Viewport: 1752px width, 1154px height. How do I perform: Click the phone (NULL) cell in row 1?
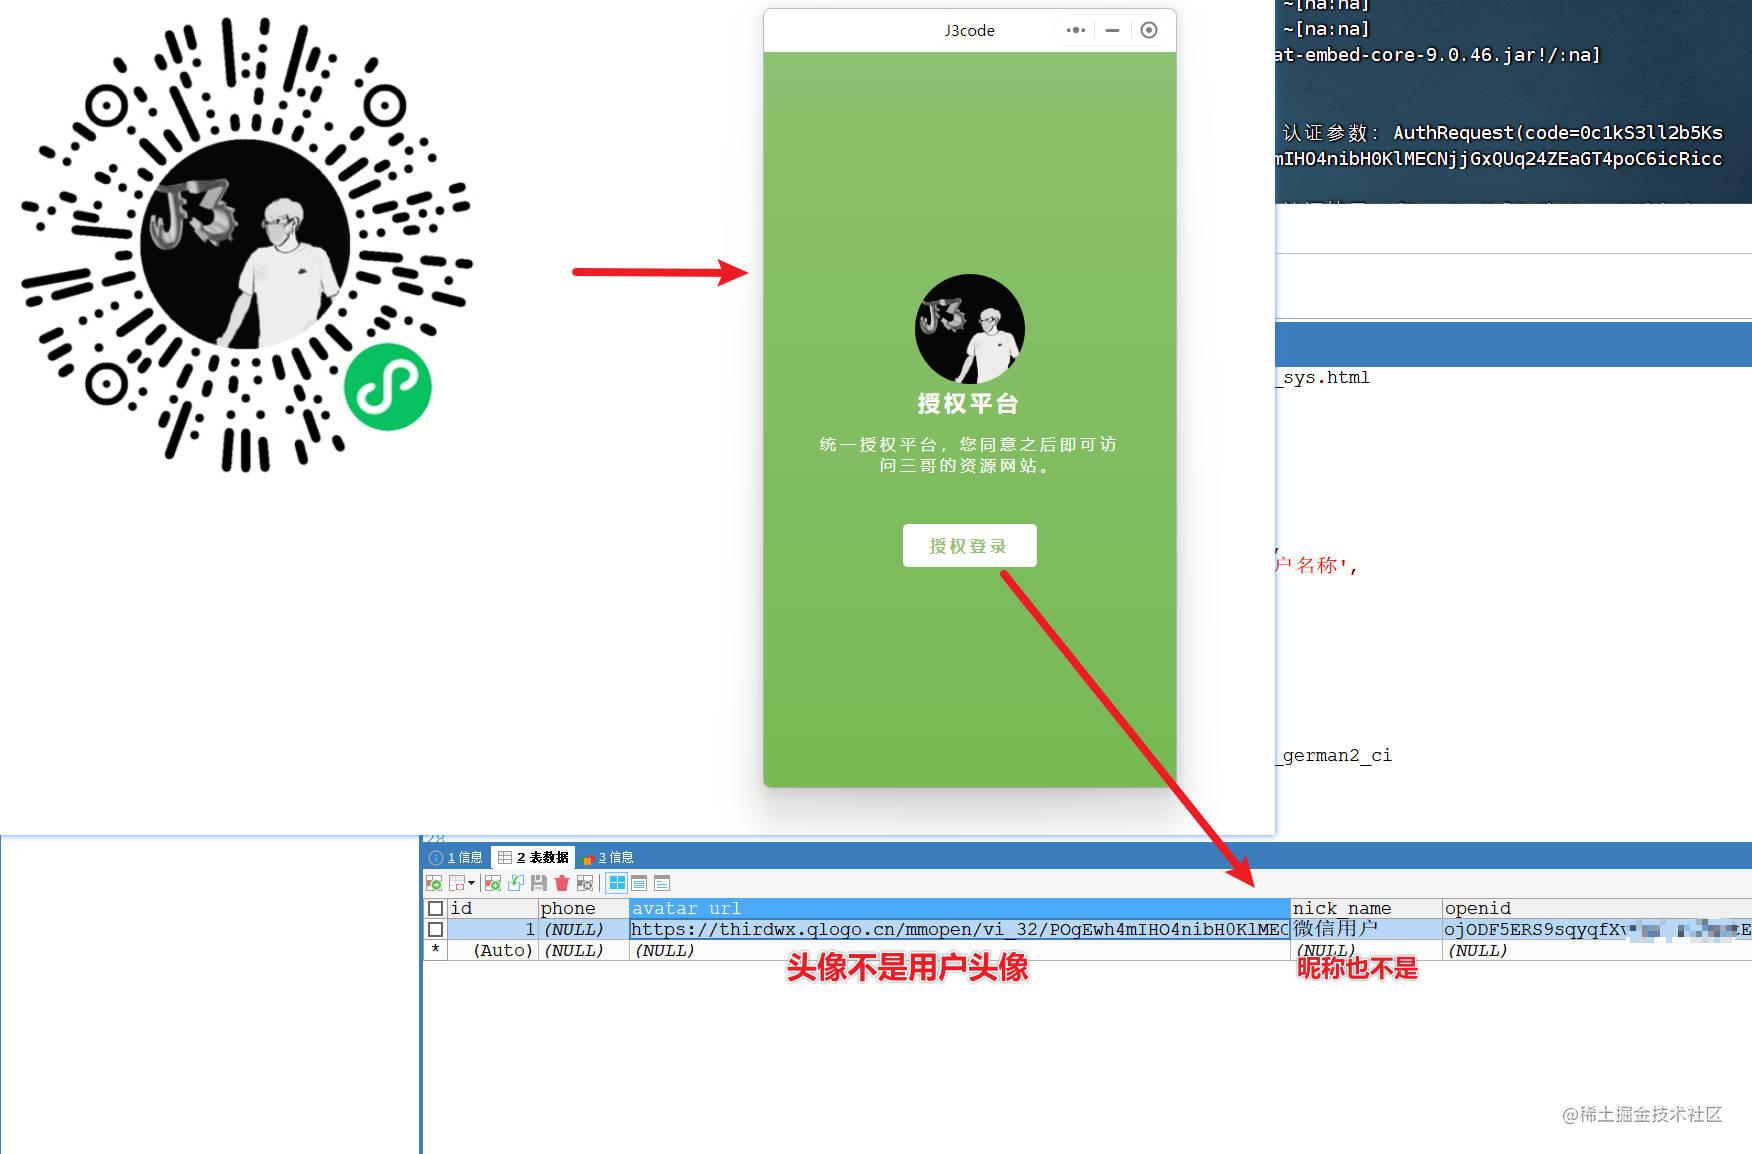pyautogui.click(x=584, y=929)
